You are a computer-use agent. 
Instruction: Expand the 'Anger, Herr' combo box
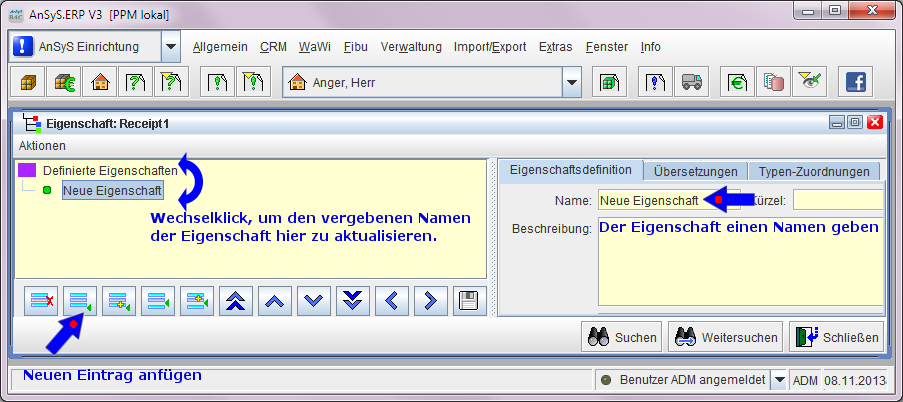[x=571, y=83]
